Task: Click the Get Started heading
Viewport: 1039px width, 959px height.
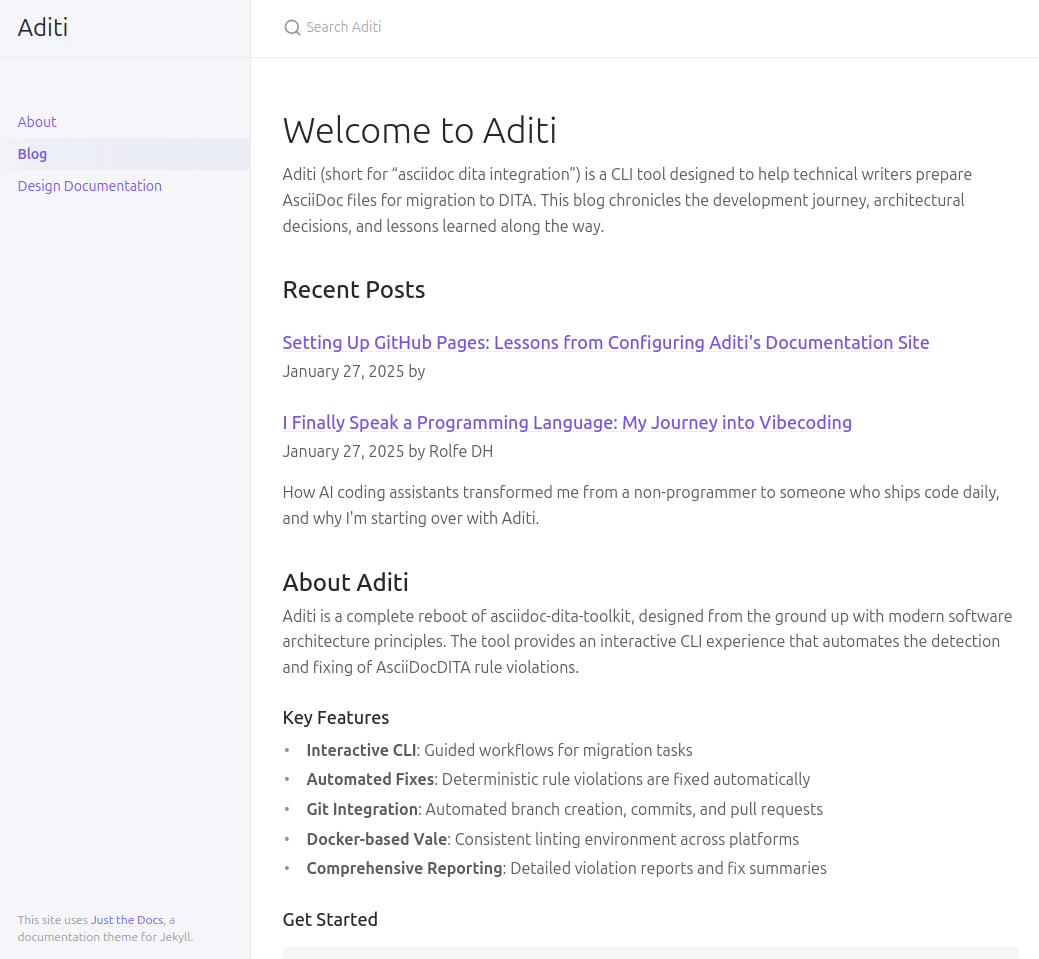Action: (x=330, y=920)
